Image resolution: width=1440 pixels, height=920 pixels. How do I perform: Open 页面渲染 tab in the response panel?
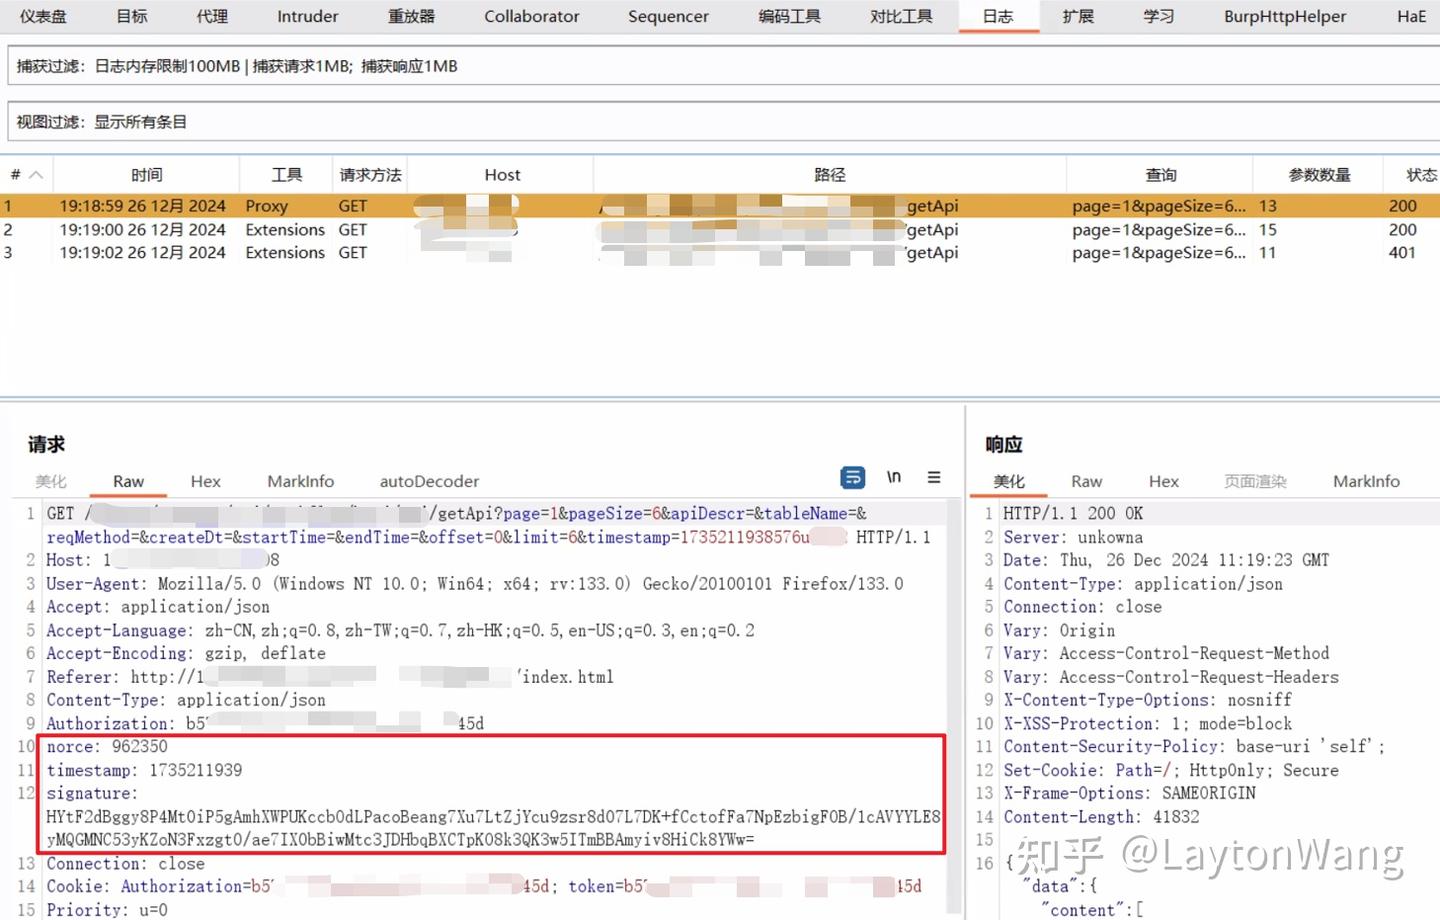tap(1254, 481)
